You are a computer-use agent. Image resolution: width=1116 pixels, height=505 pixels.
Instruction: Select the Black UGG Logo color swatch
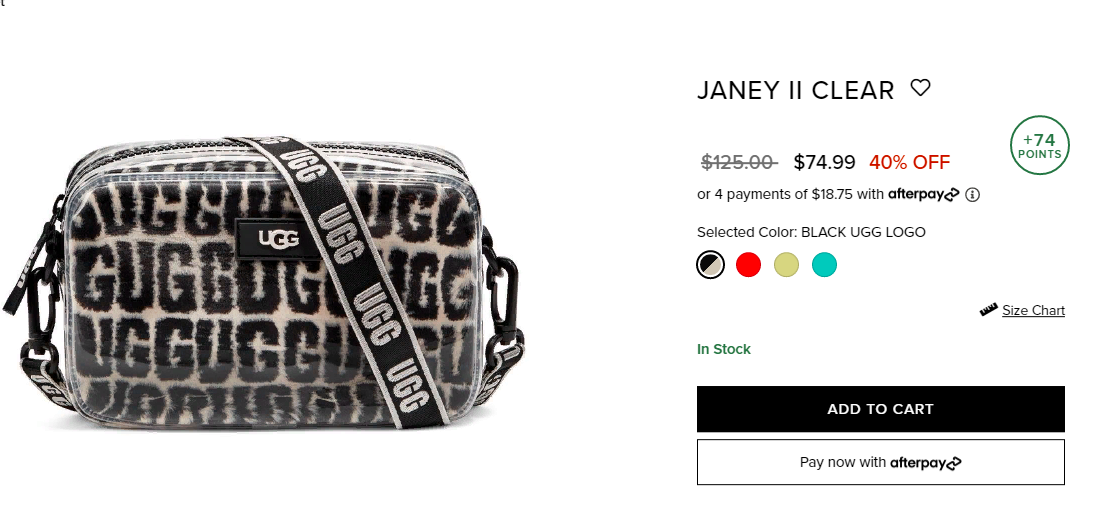point(710,265)
